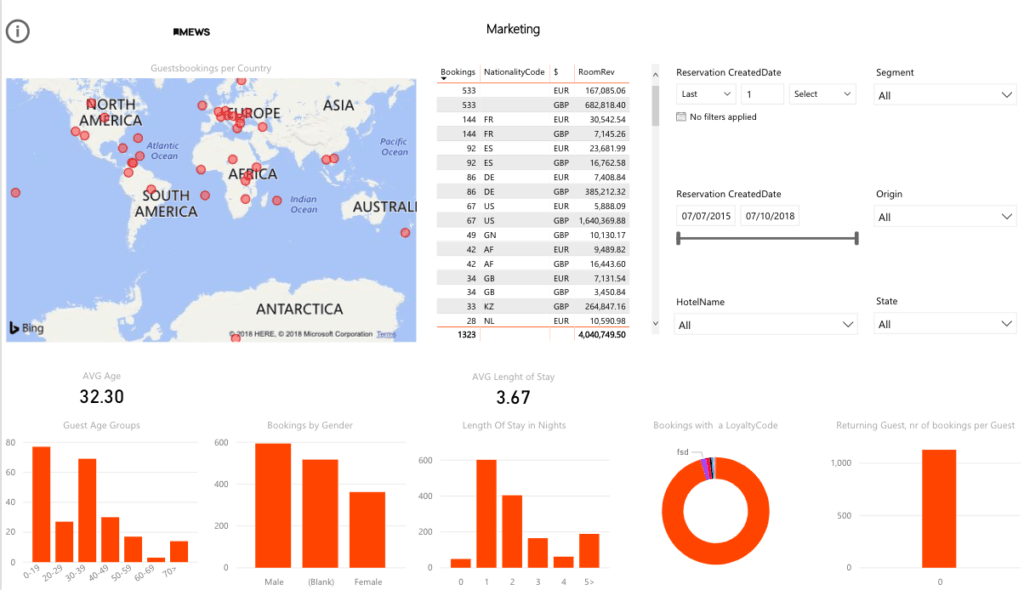The image size is (1024, 590).
Task: Select the Male bar in Bookings by Gender
Action: pos(273,505)
